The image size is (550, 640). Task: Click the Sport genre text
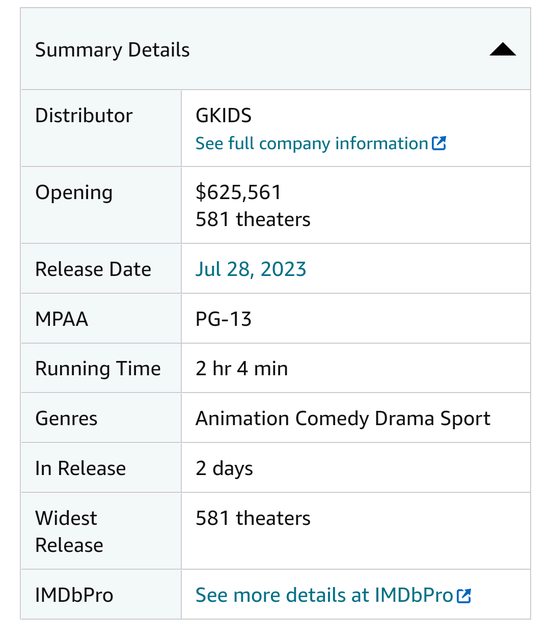pyautogui.click(x=465, y=419)
